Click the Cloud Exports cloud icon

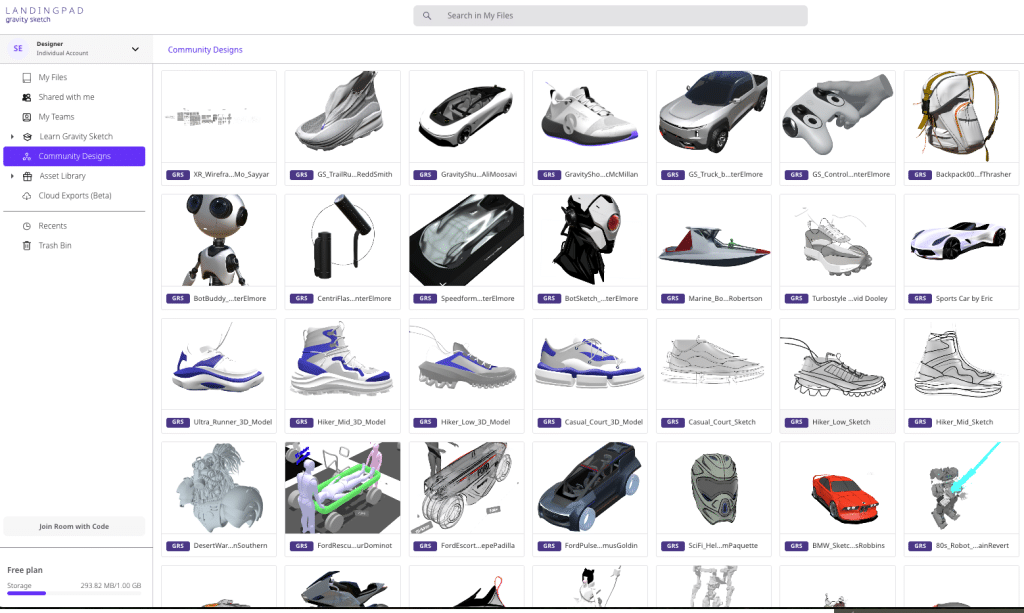[27, 196]
